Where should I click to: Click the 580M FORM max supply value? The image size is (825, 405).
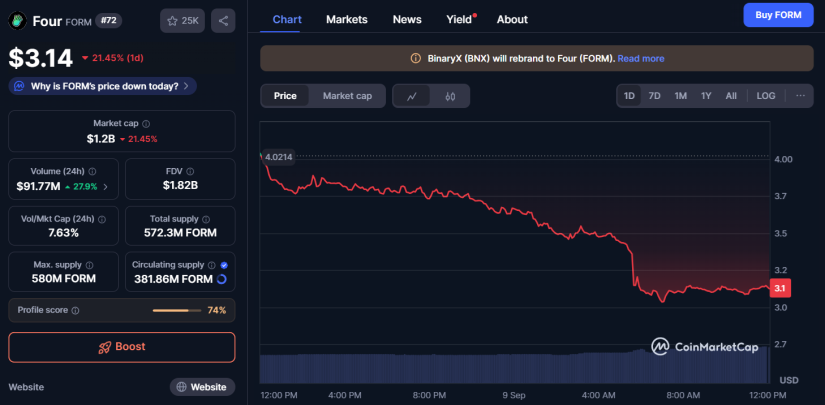click(64, 279)
